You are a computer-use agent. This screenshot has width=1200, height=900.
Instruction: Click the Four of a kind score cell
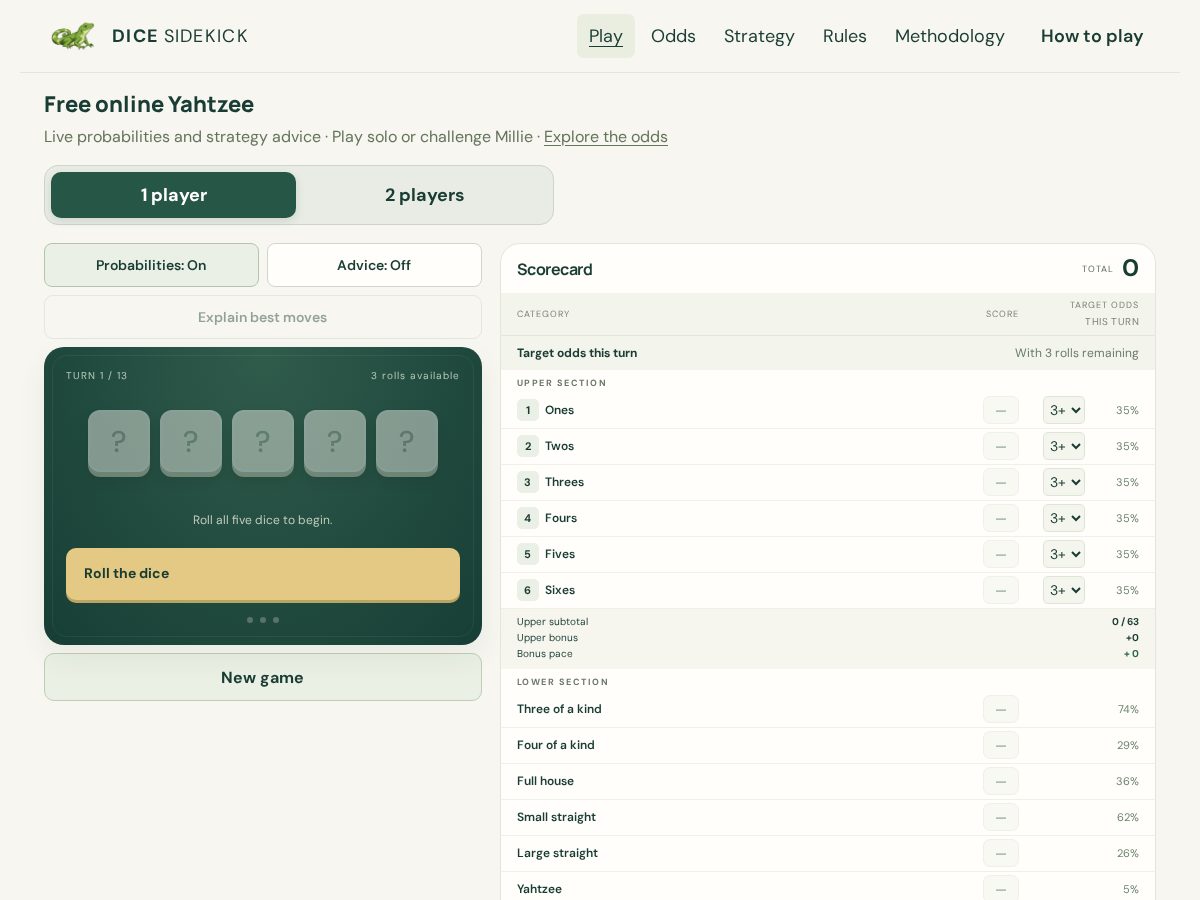point(1001,745)
